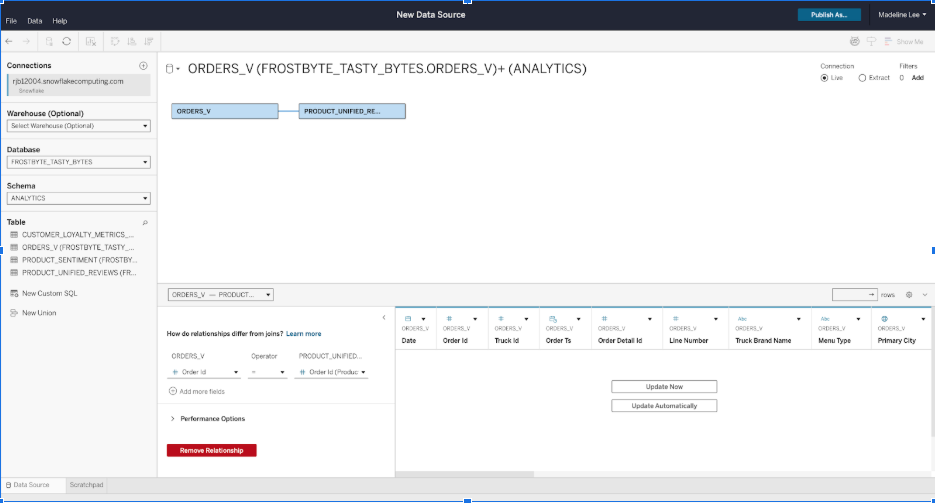Image resolution: width=935 pixels, height=503 pixels.
Task: Click the Remove Relationship button
Action: point(211,450)
